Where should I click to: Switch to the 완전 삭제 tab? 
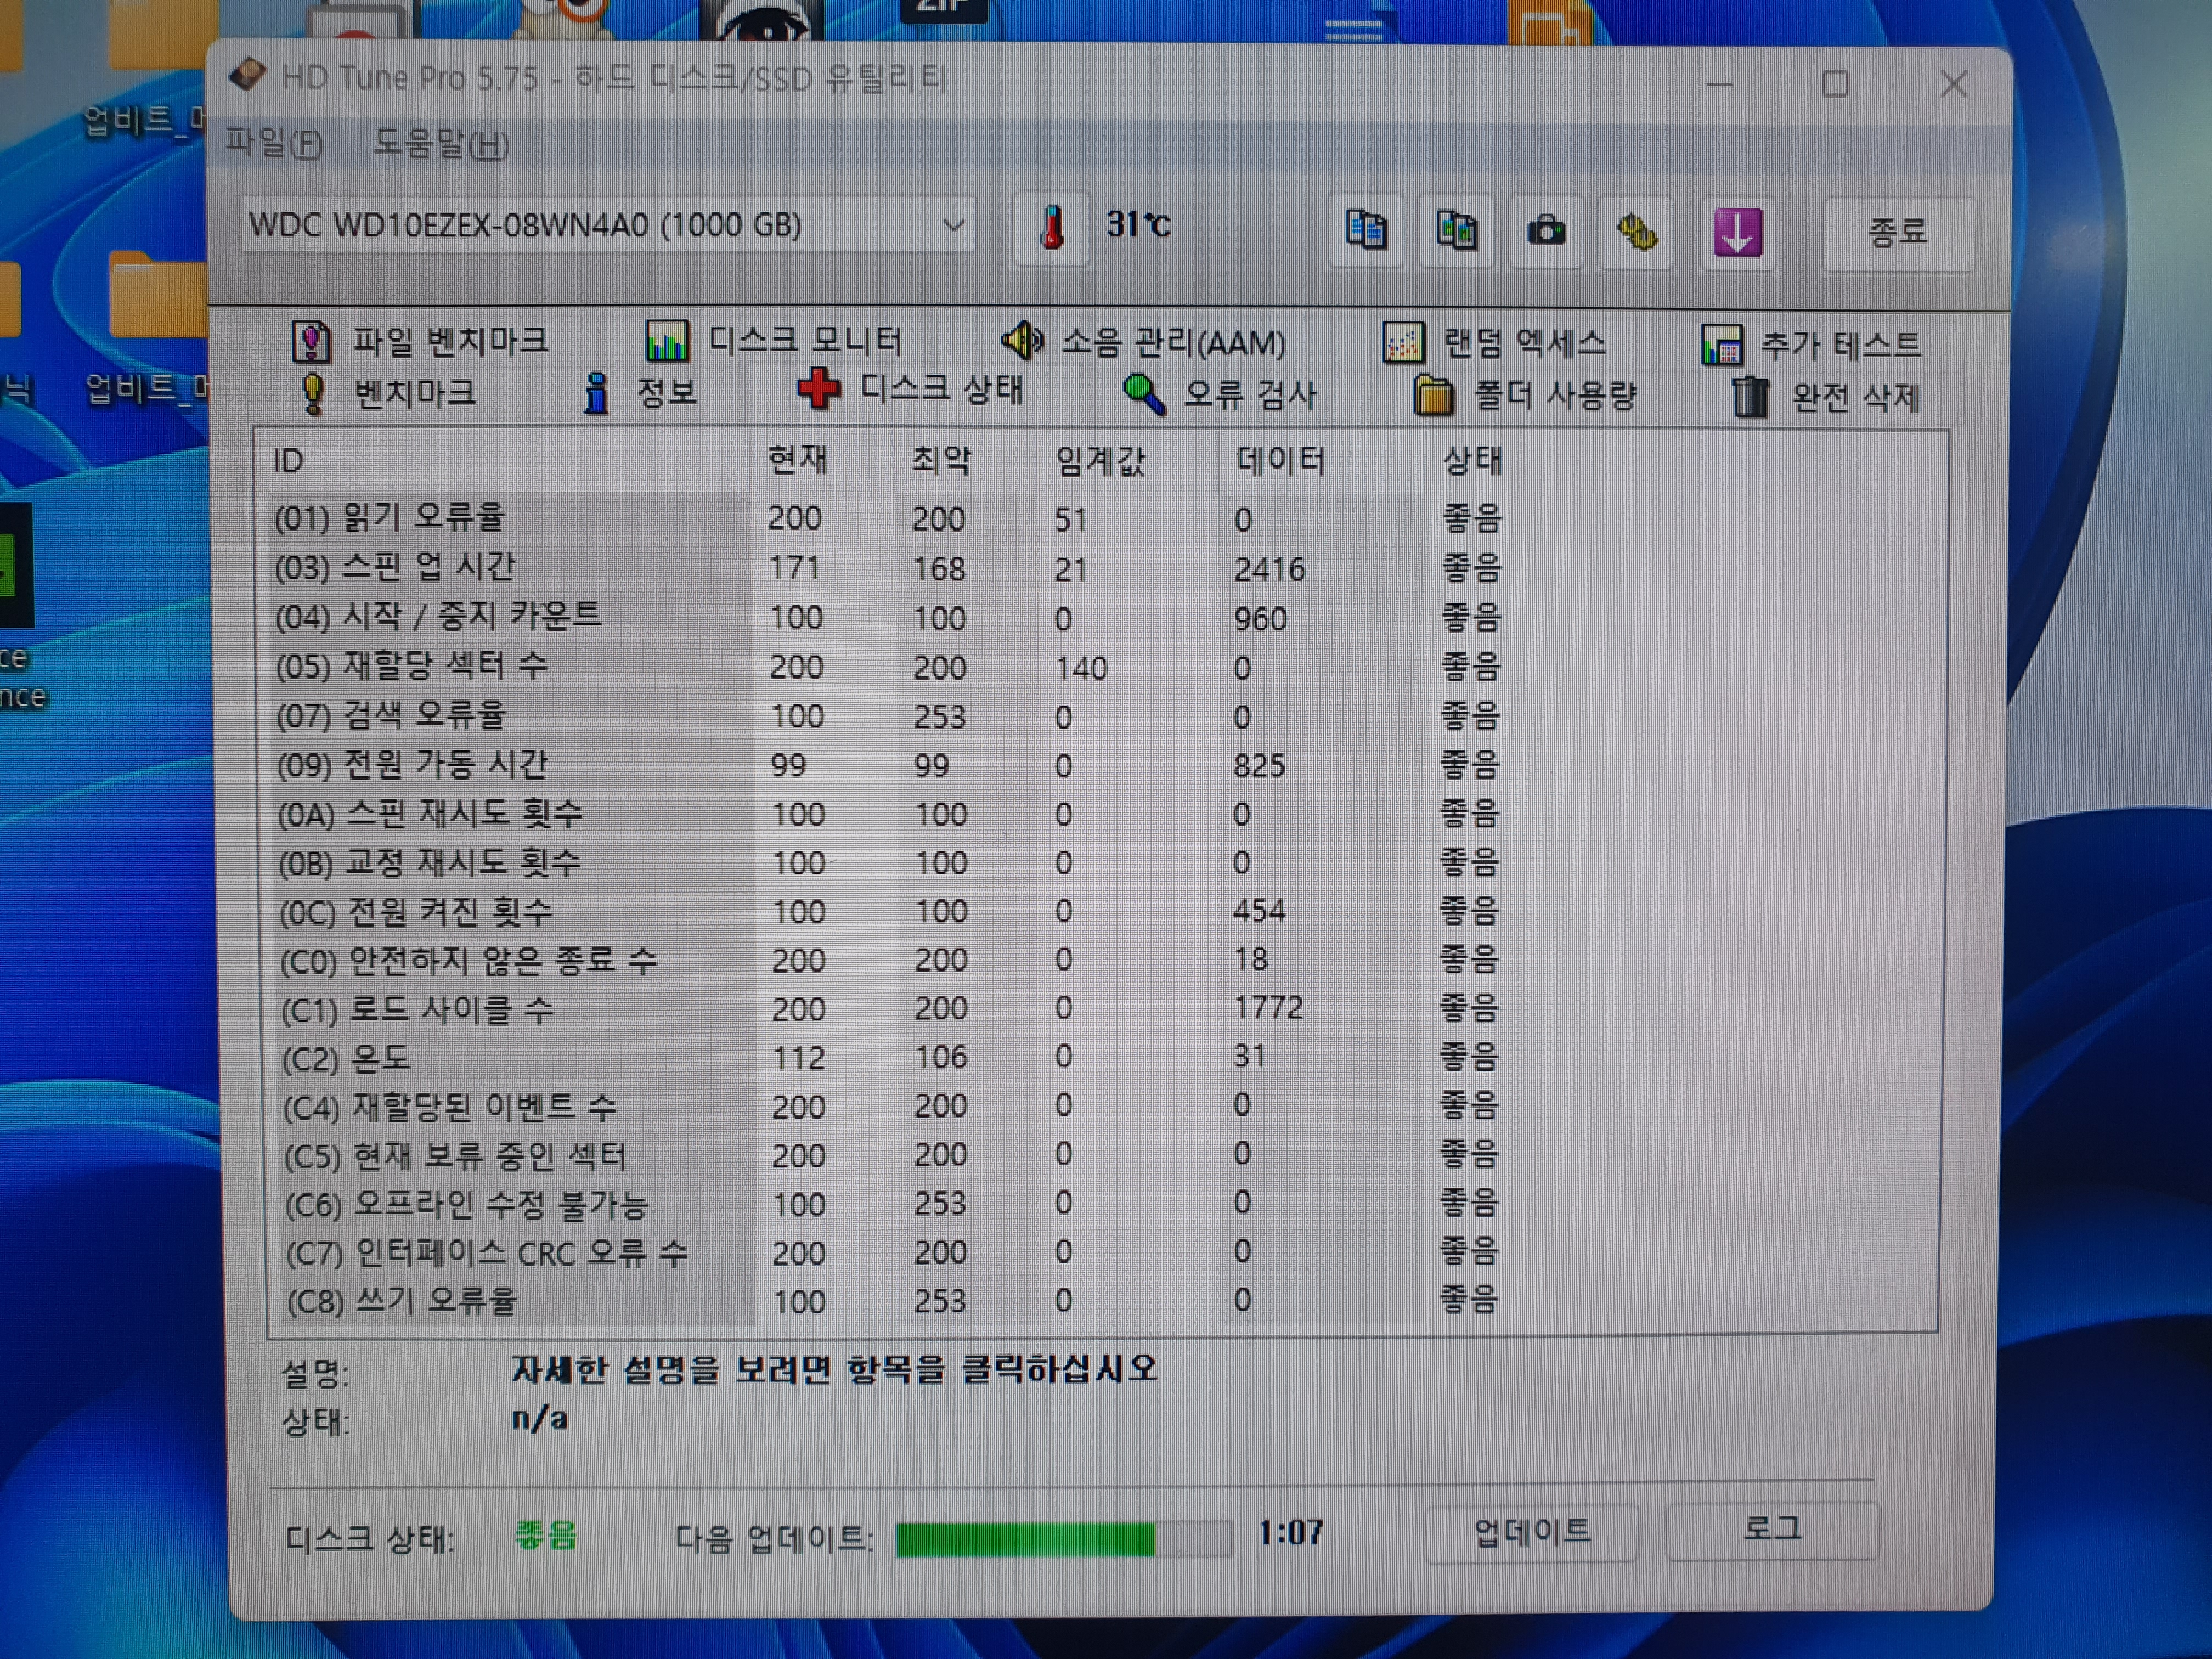[x=1826, y=397]
